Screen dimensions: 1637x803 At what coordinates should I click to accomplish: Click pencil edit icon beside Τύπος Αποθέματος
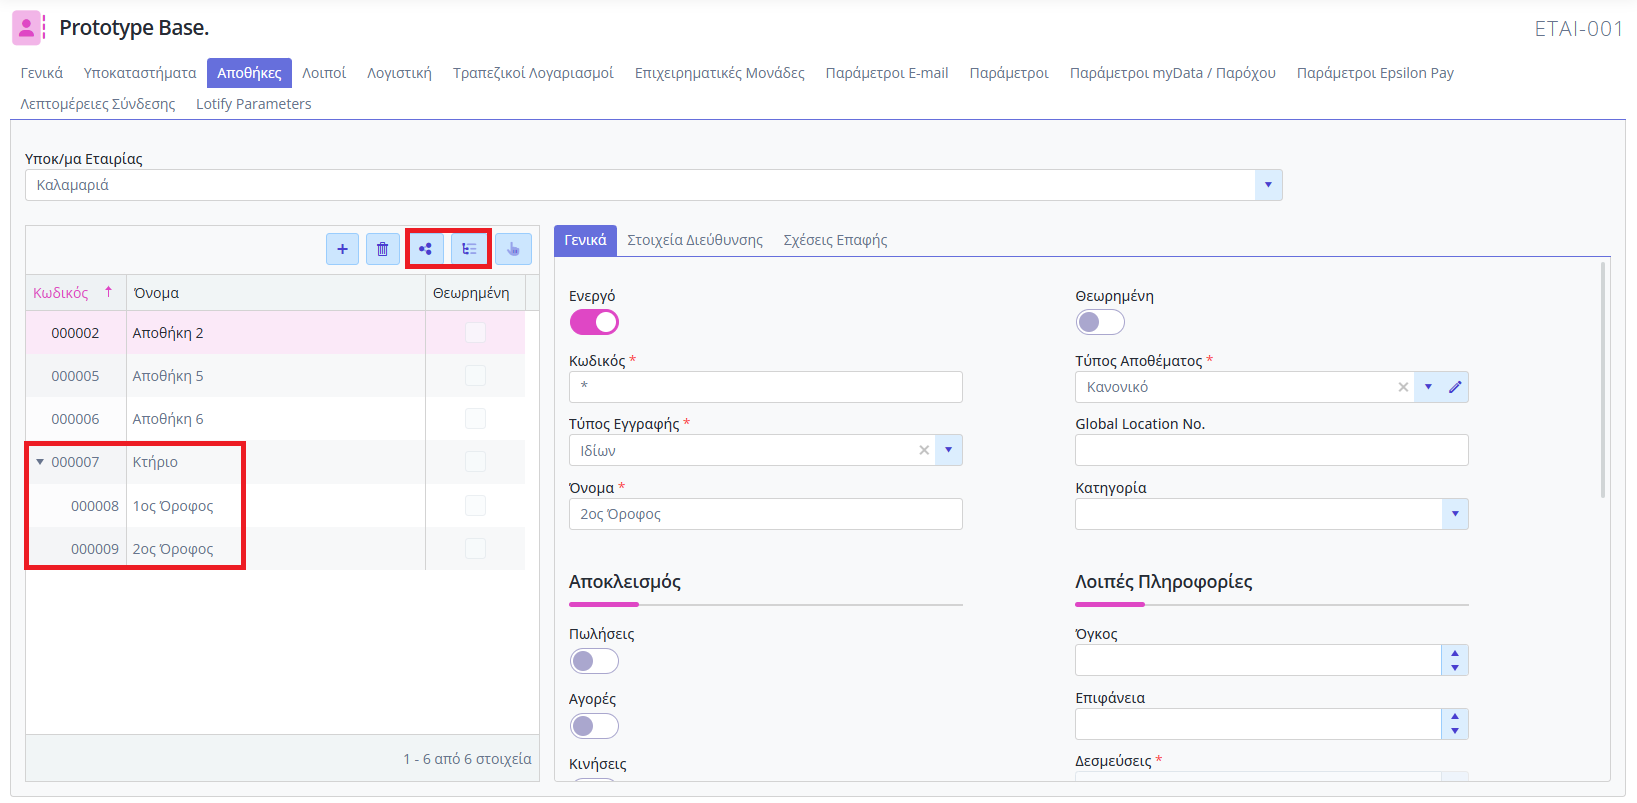[1455, 387]
